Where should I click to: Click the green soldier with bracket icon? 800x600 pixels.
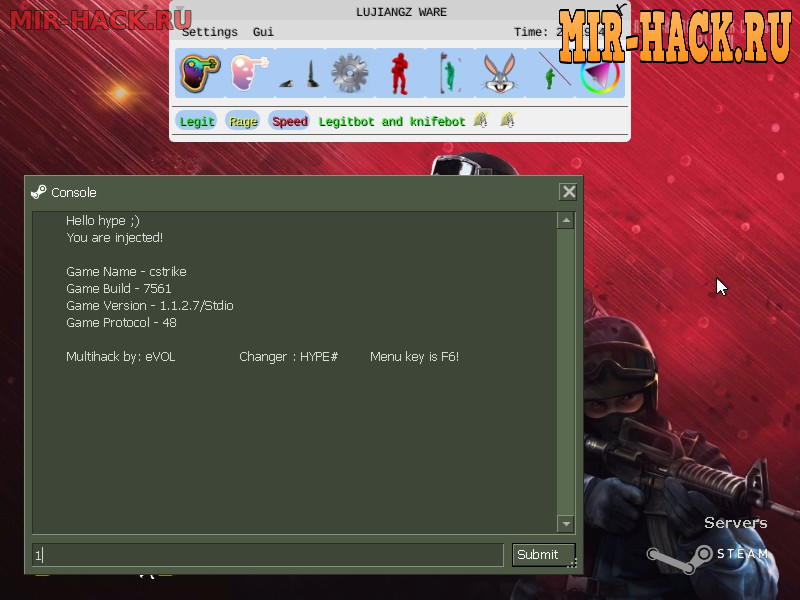point(449,73)
